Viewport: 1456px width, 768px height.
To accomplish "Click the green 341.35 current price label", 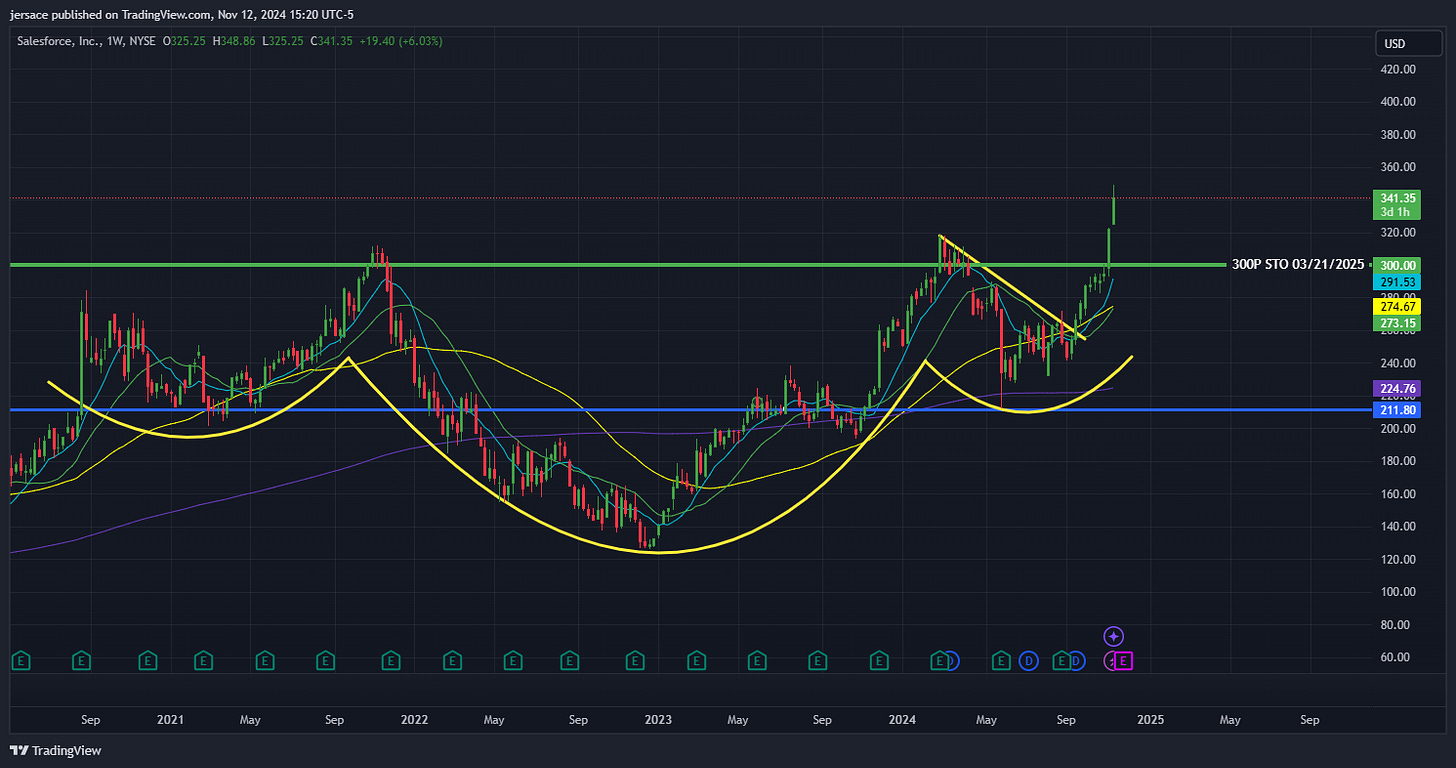I will (1395, 198).
